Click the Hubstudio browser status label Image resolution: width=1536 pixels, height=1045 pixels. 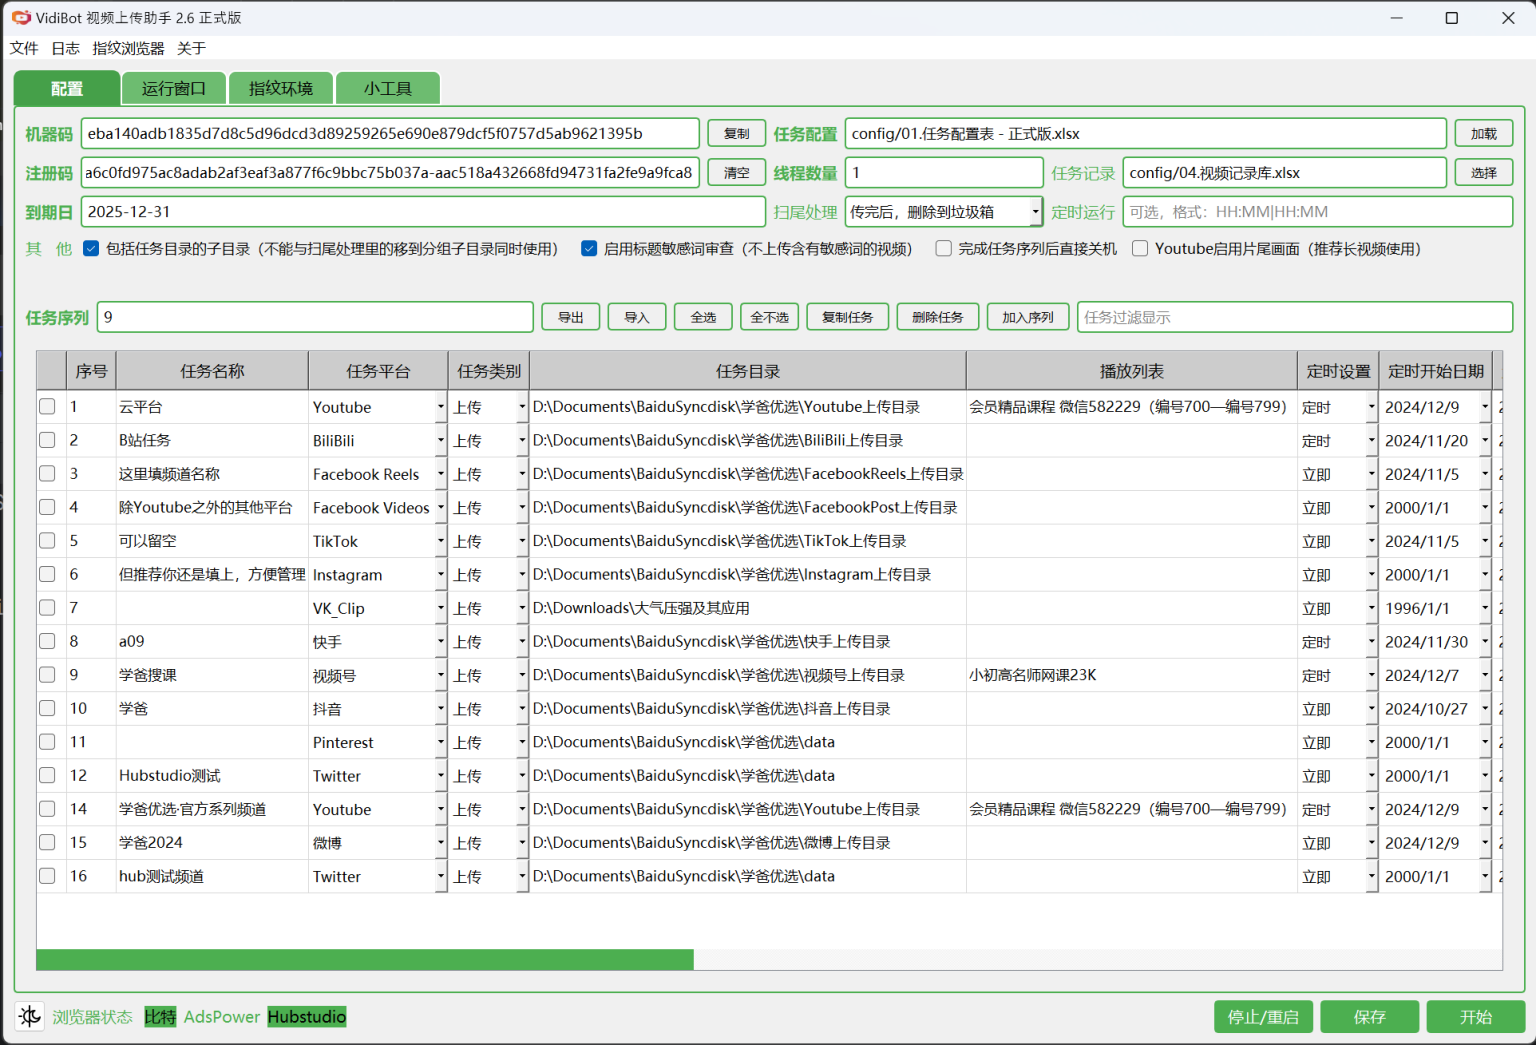coord(307,1017)
